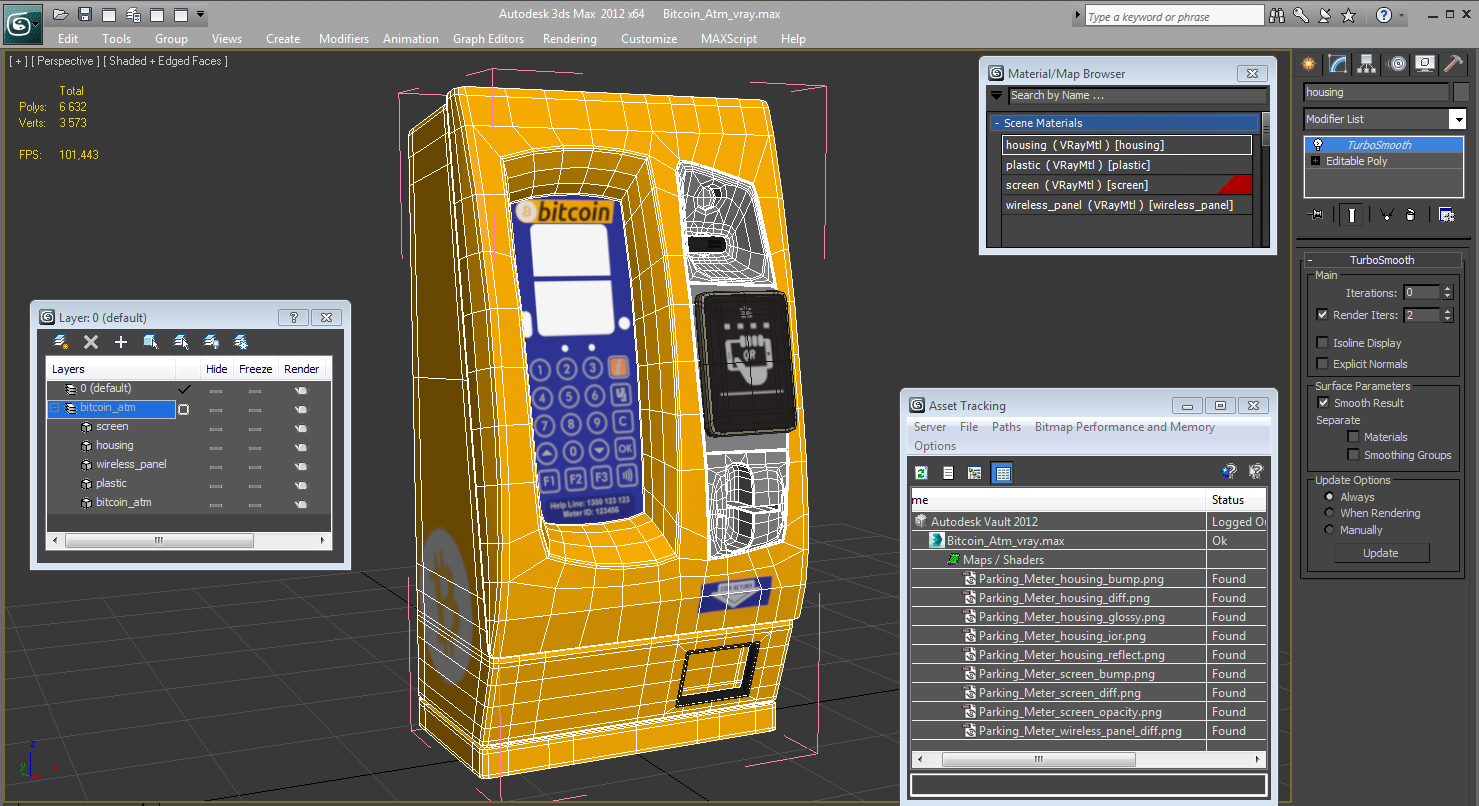Open the Motion command panel tab
Screen dimensions: 1479x806
click(1397, 64)
